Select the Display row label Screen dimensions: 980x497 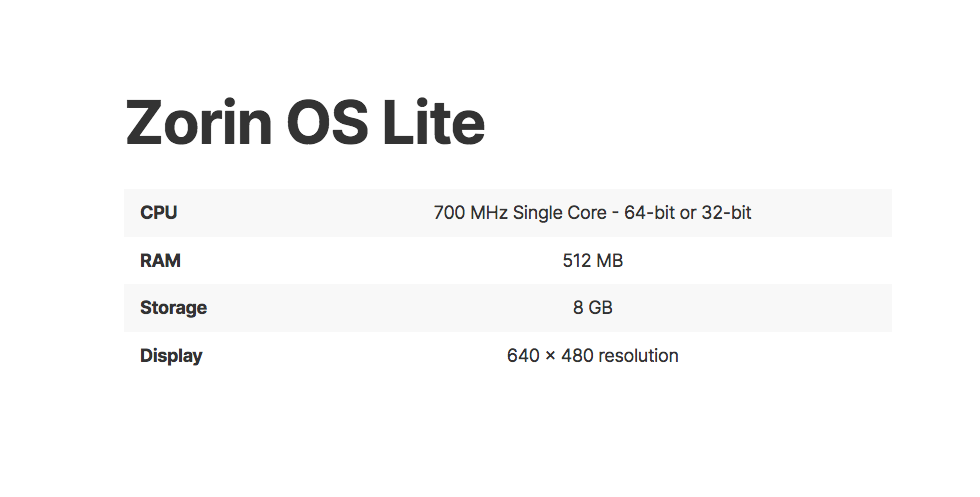pos(171,356)
